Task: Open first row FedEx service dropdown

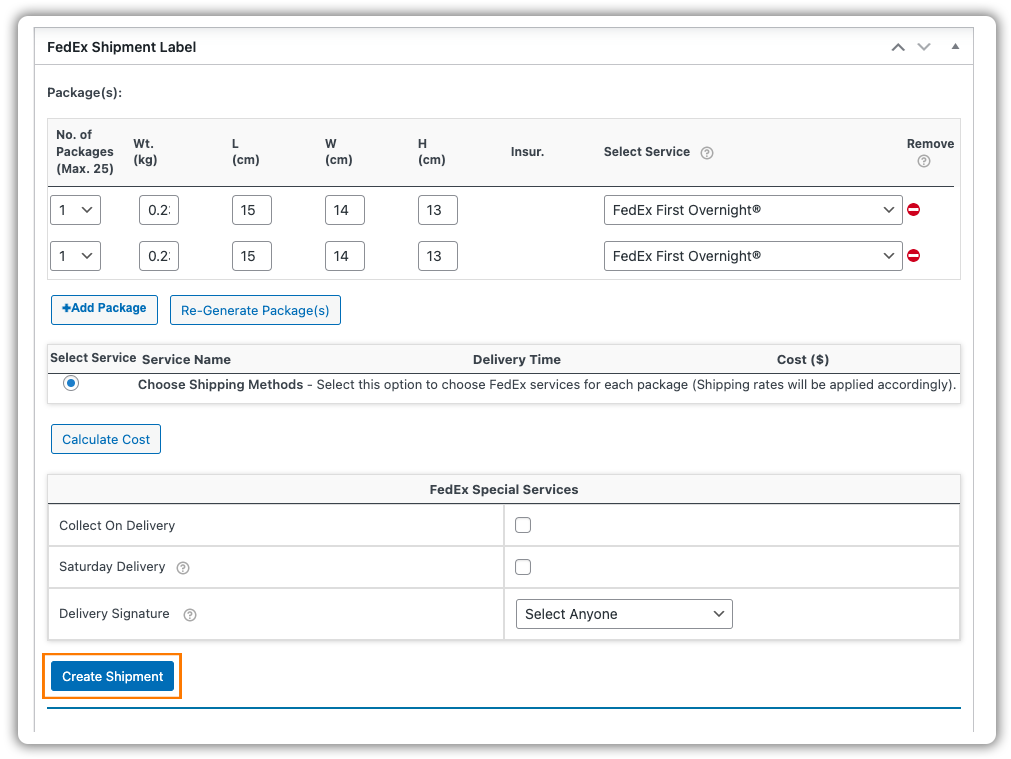Action: click(752, 210)
